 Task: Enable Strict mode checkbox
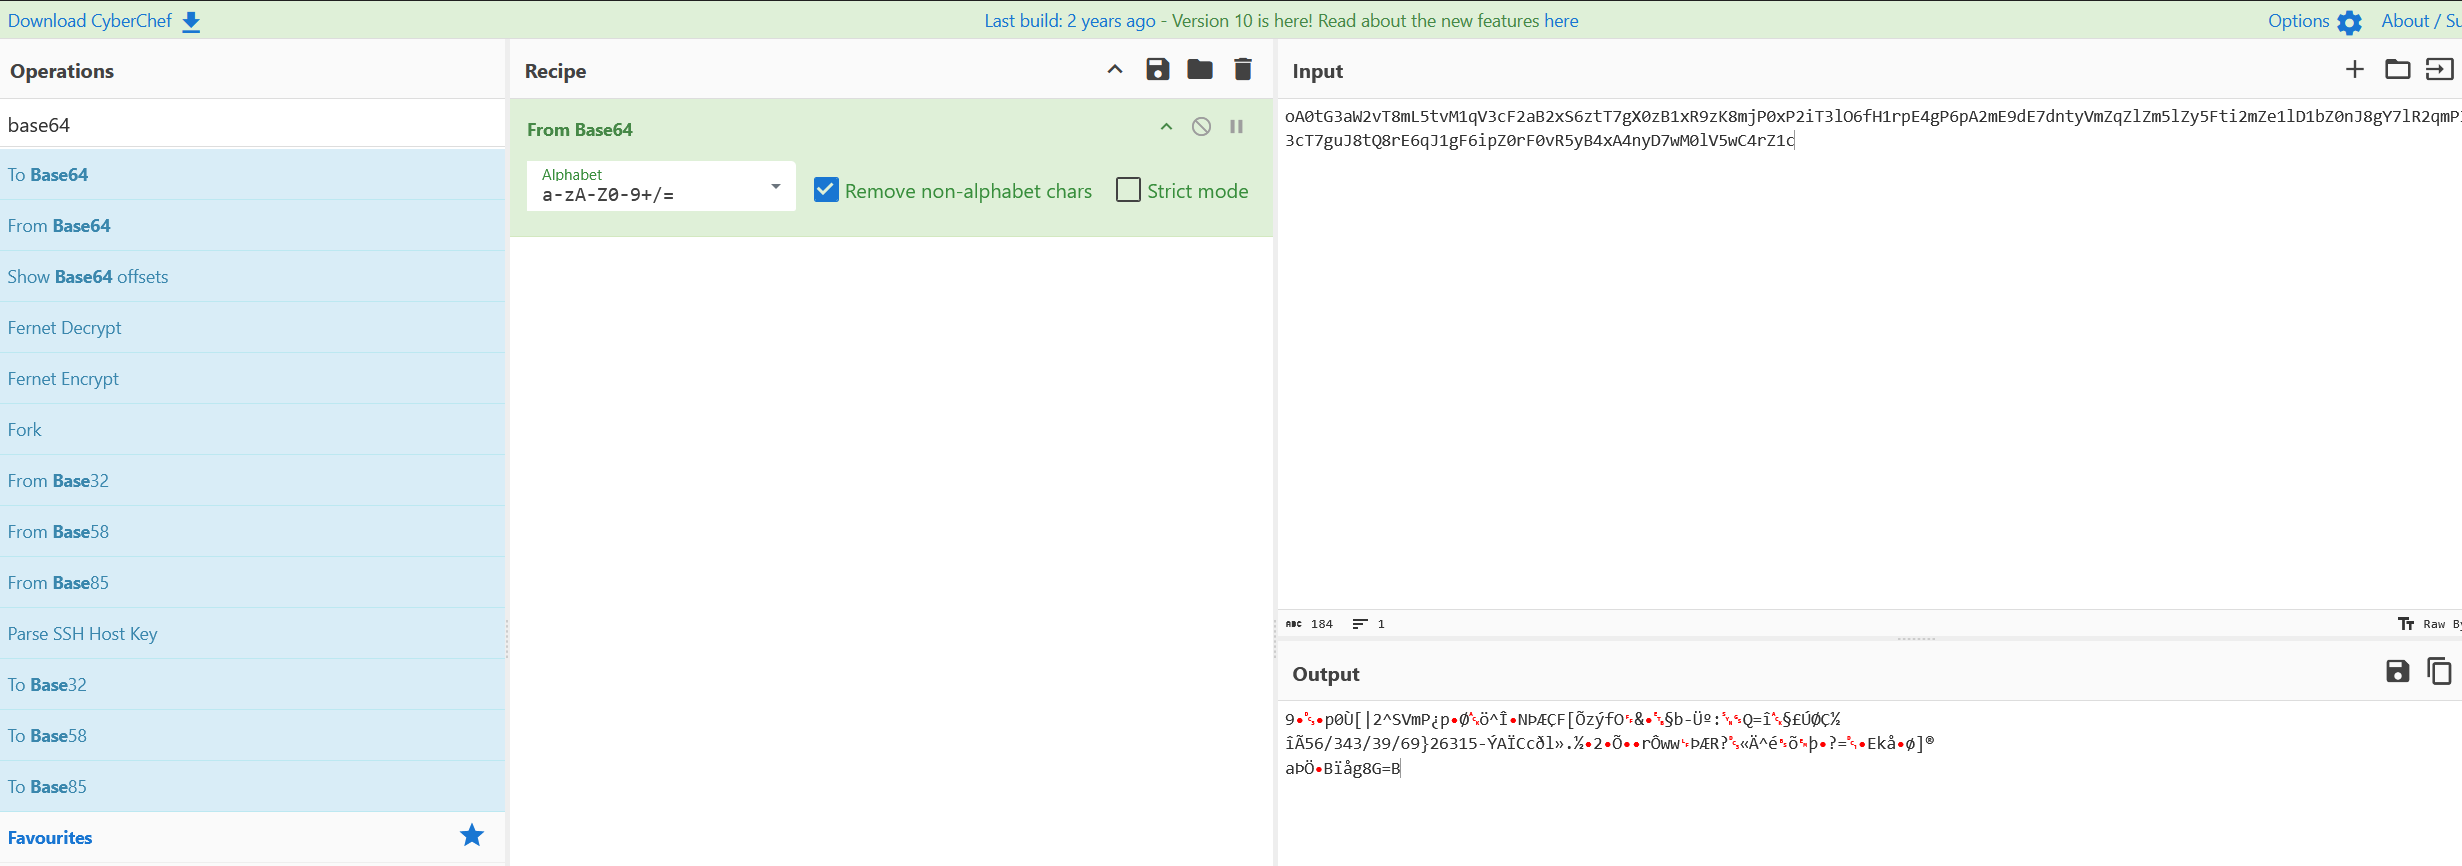[1128, 190]
